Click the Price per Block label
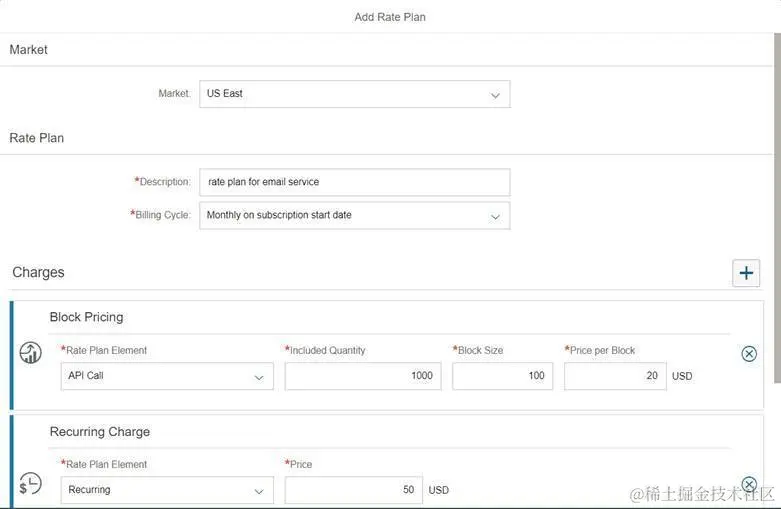 [x=600, y=350]
